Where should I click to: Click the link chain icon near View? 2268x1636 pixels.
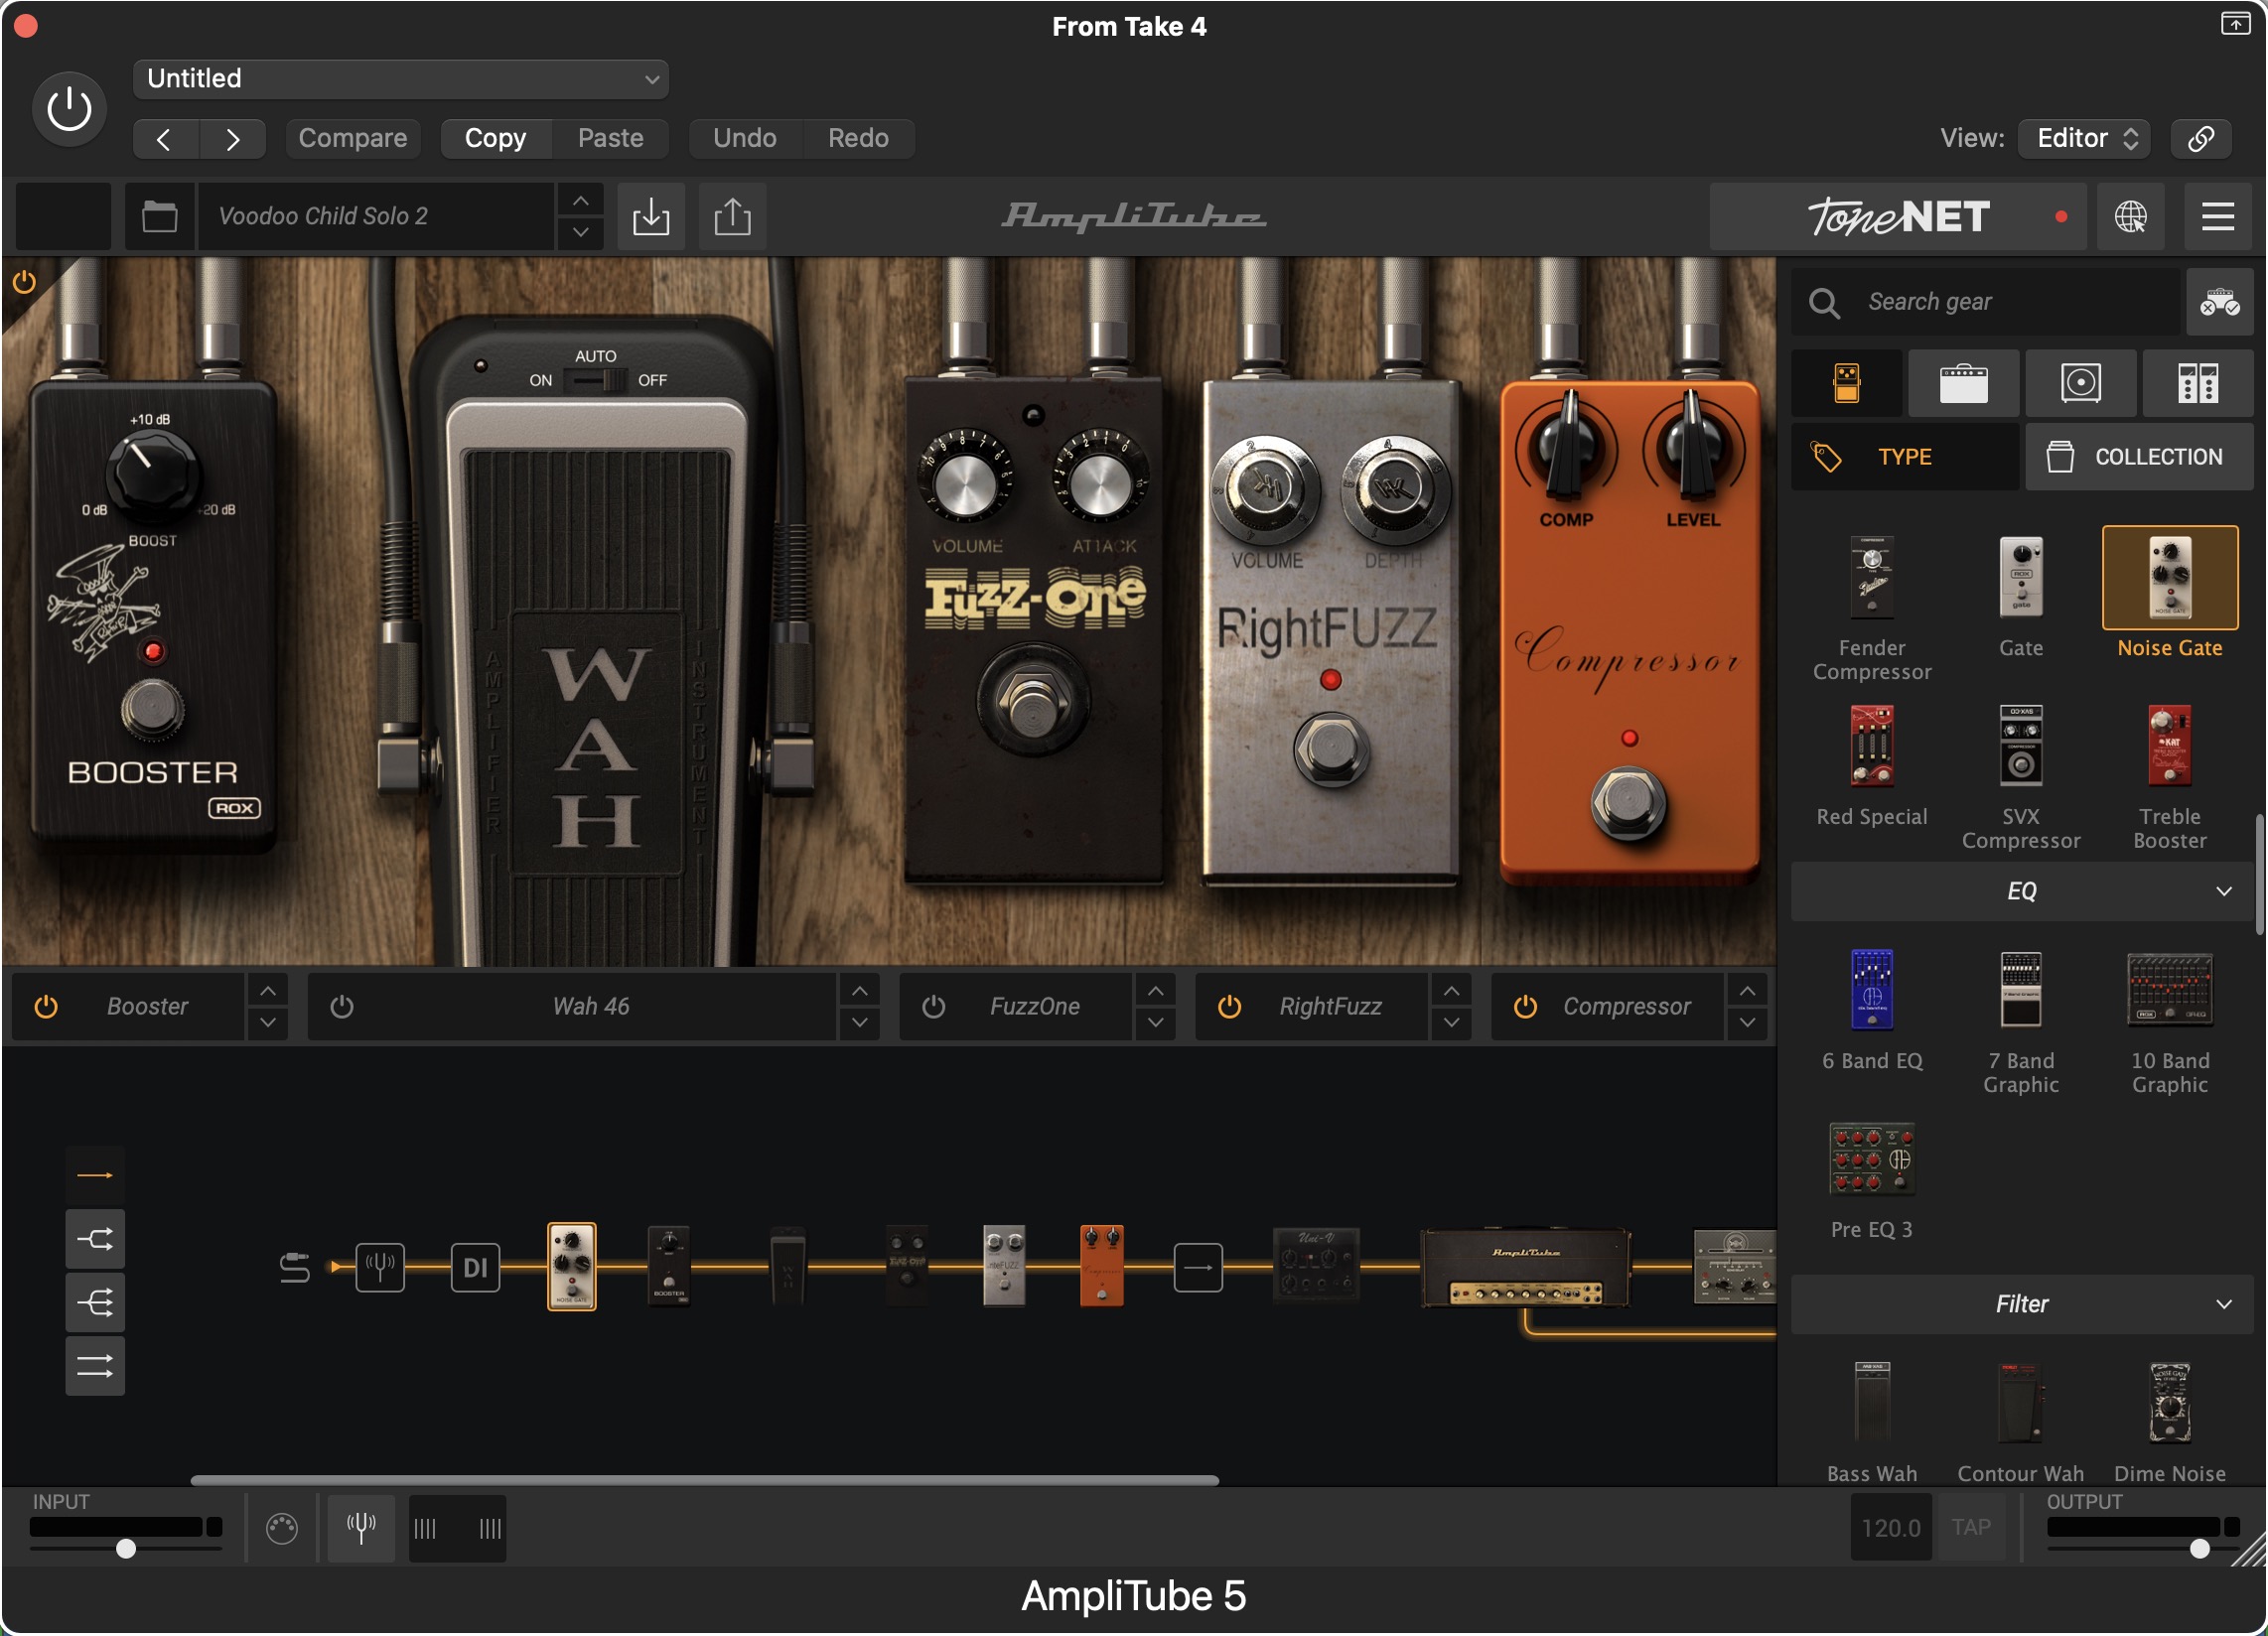coord(2201,138)
